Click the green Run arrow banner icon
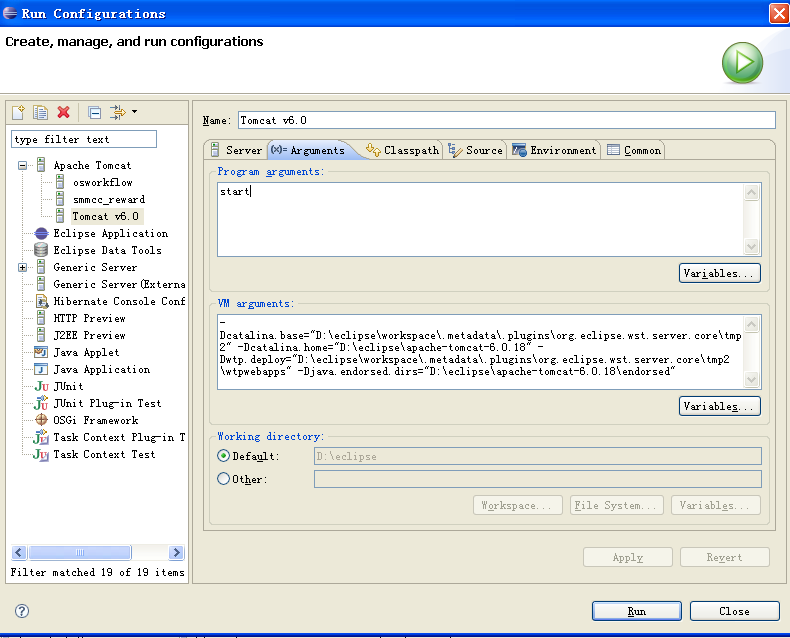Screen dimensions: 790x638 coord(742,62)
